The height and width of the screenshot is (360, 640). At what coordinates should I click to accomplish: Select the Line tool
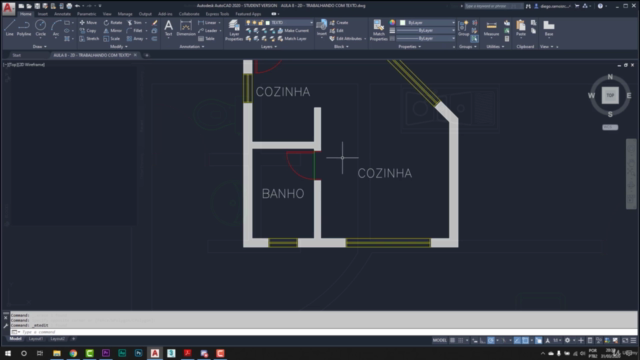point(9,28)
